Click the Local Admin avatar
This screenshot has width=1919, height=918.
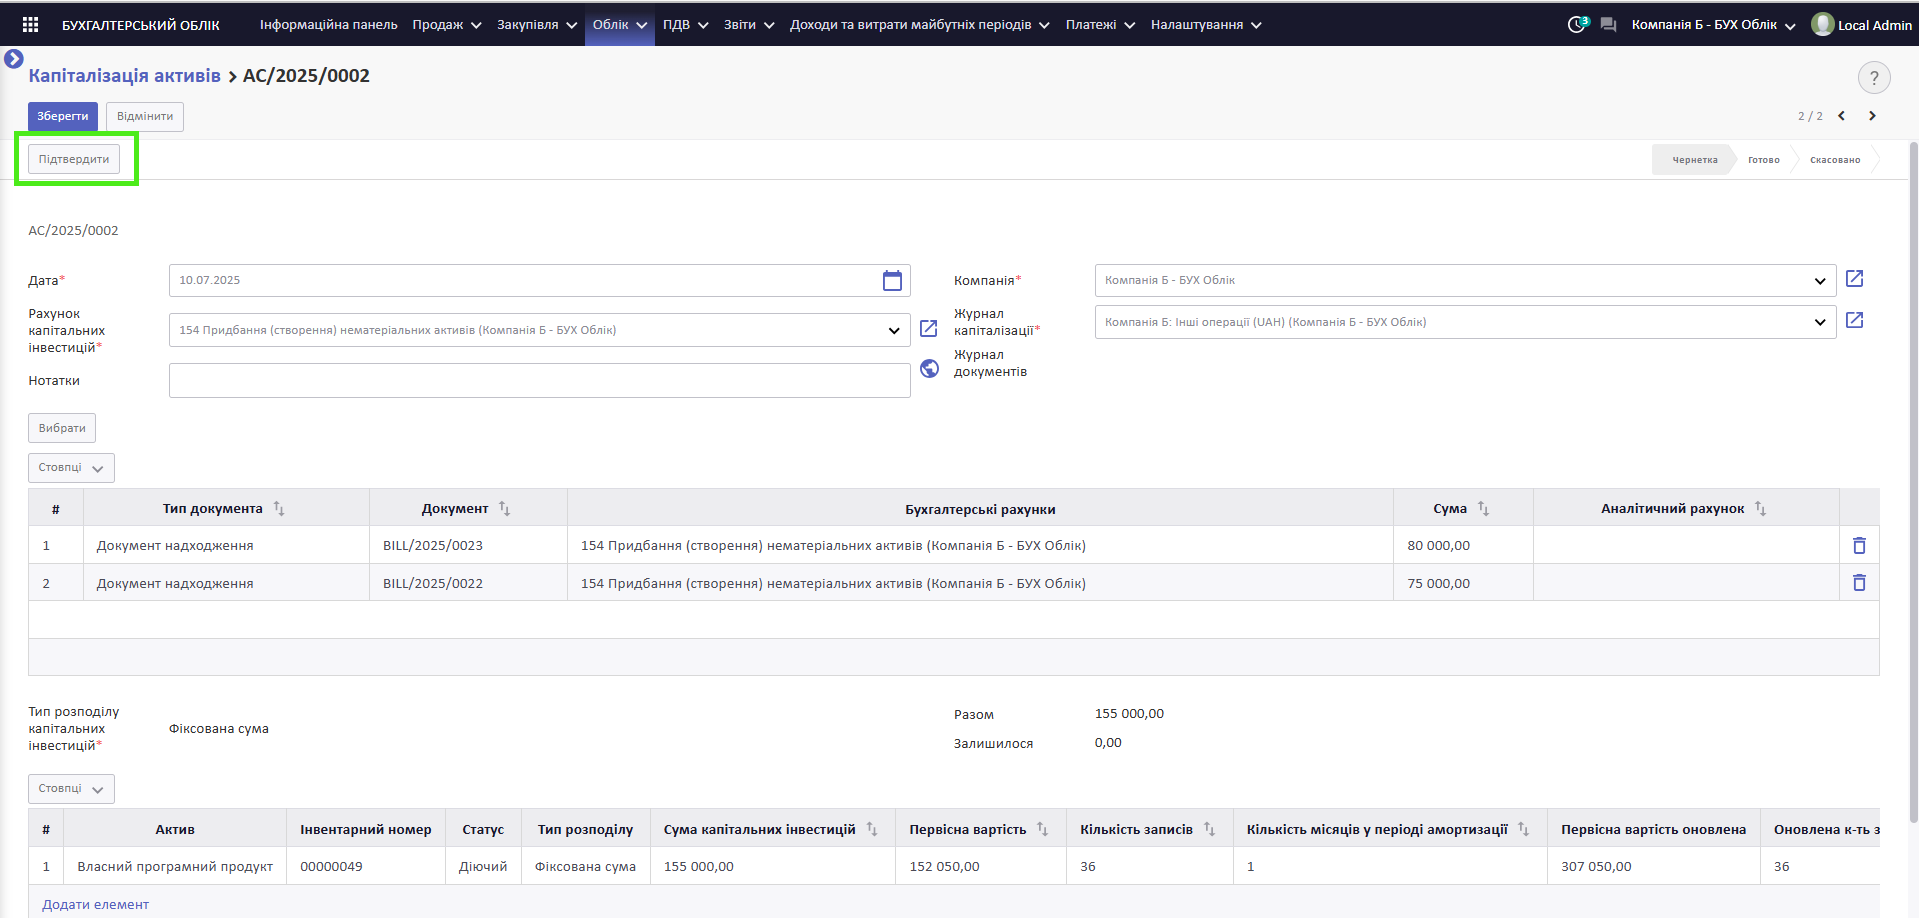[1823, 24]
